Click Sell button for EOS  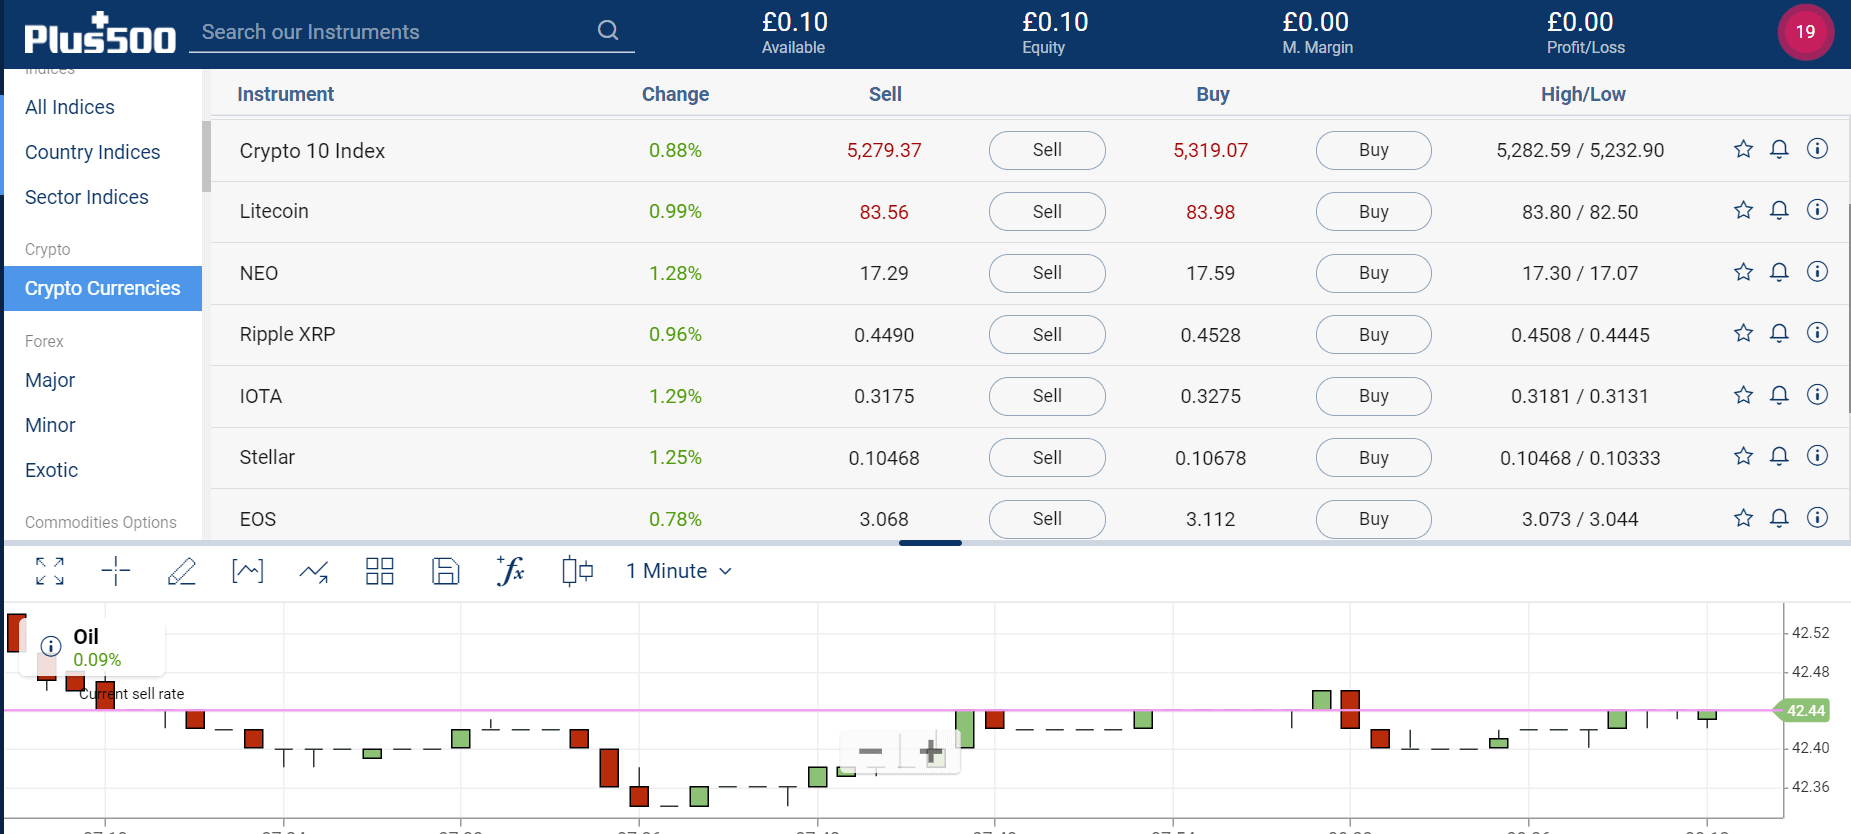point(1047,519)
